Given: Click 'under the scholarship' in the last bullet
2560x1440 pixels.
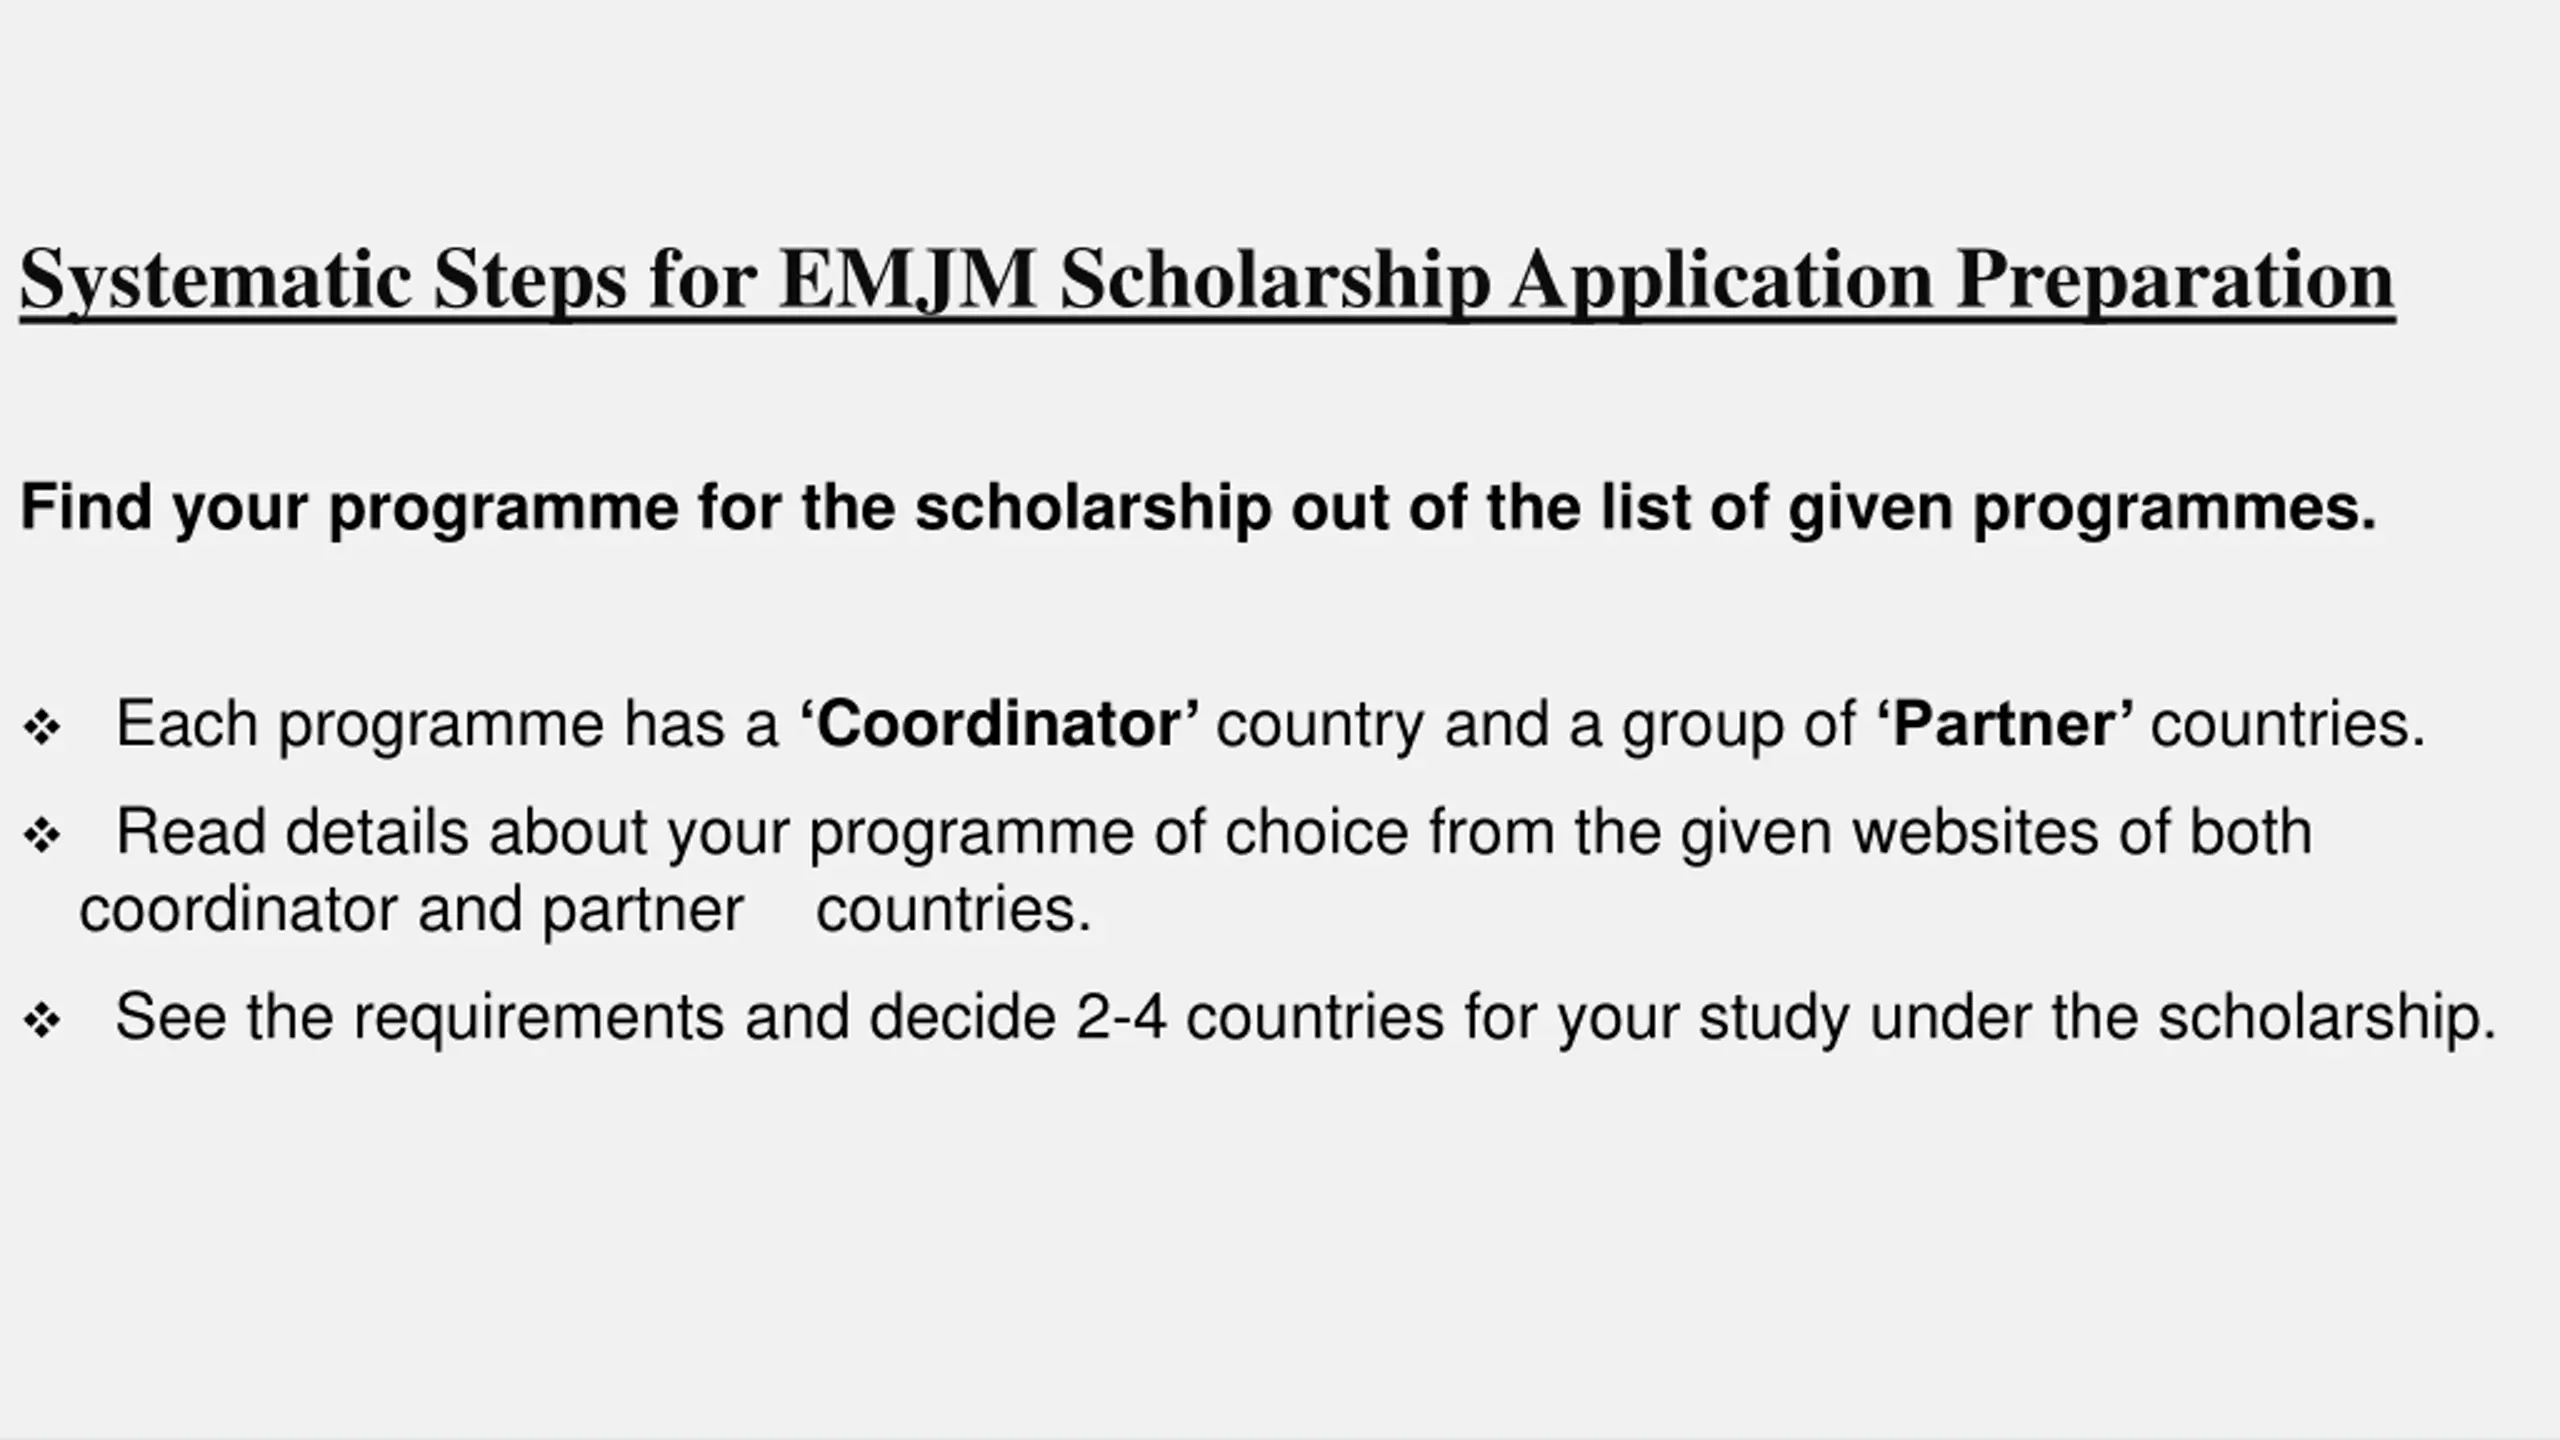Looking at the screenshot, I should pos(2183,1017).
